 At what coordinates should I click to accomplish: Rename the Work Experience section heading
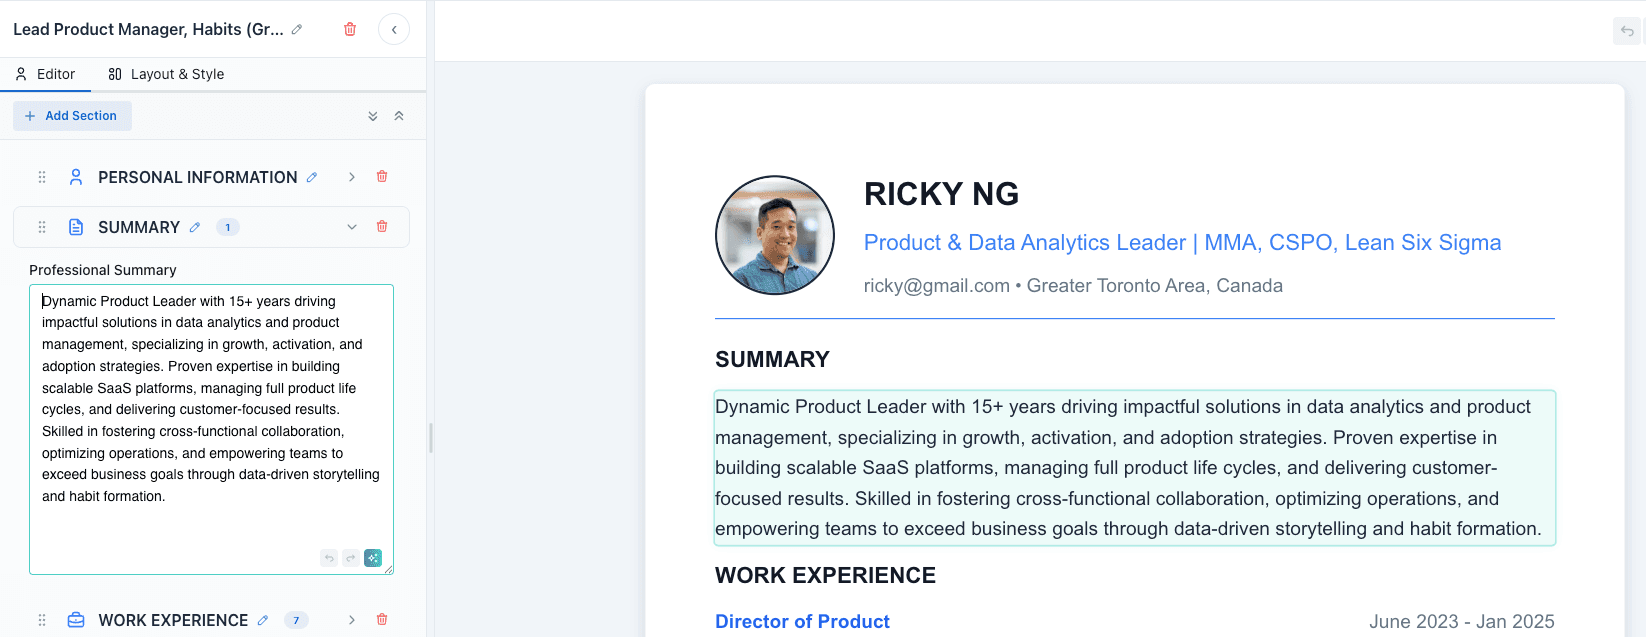263,620
